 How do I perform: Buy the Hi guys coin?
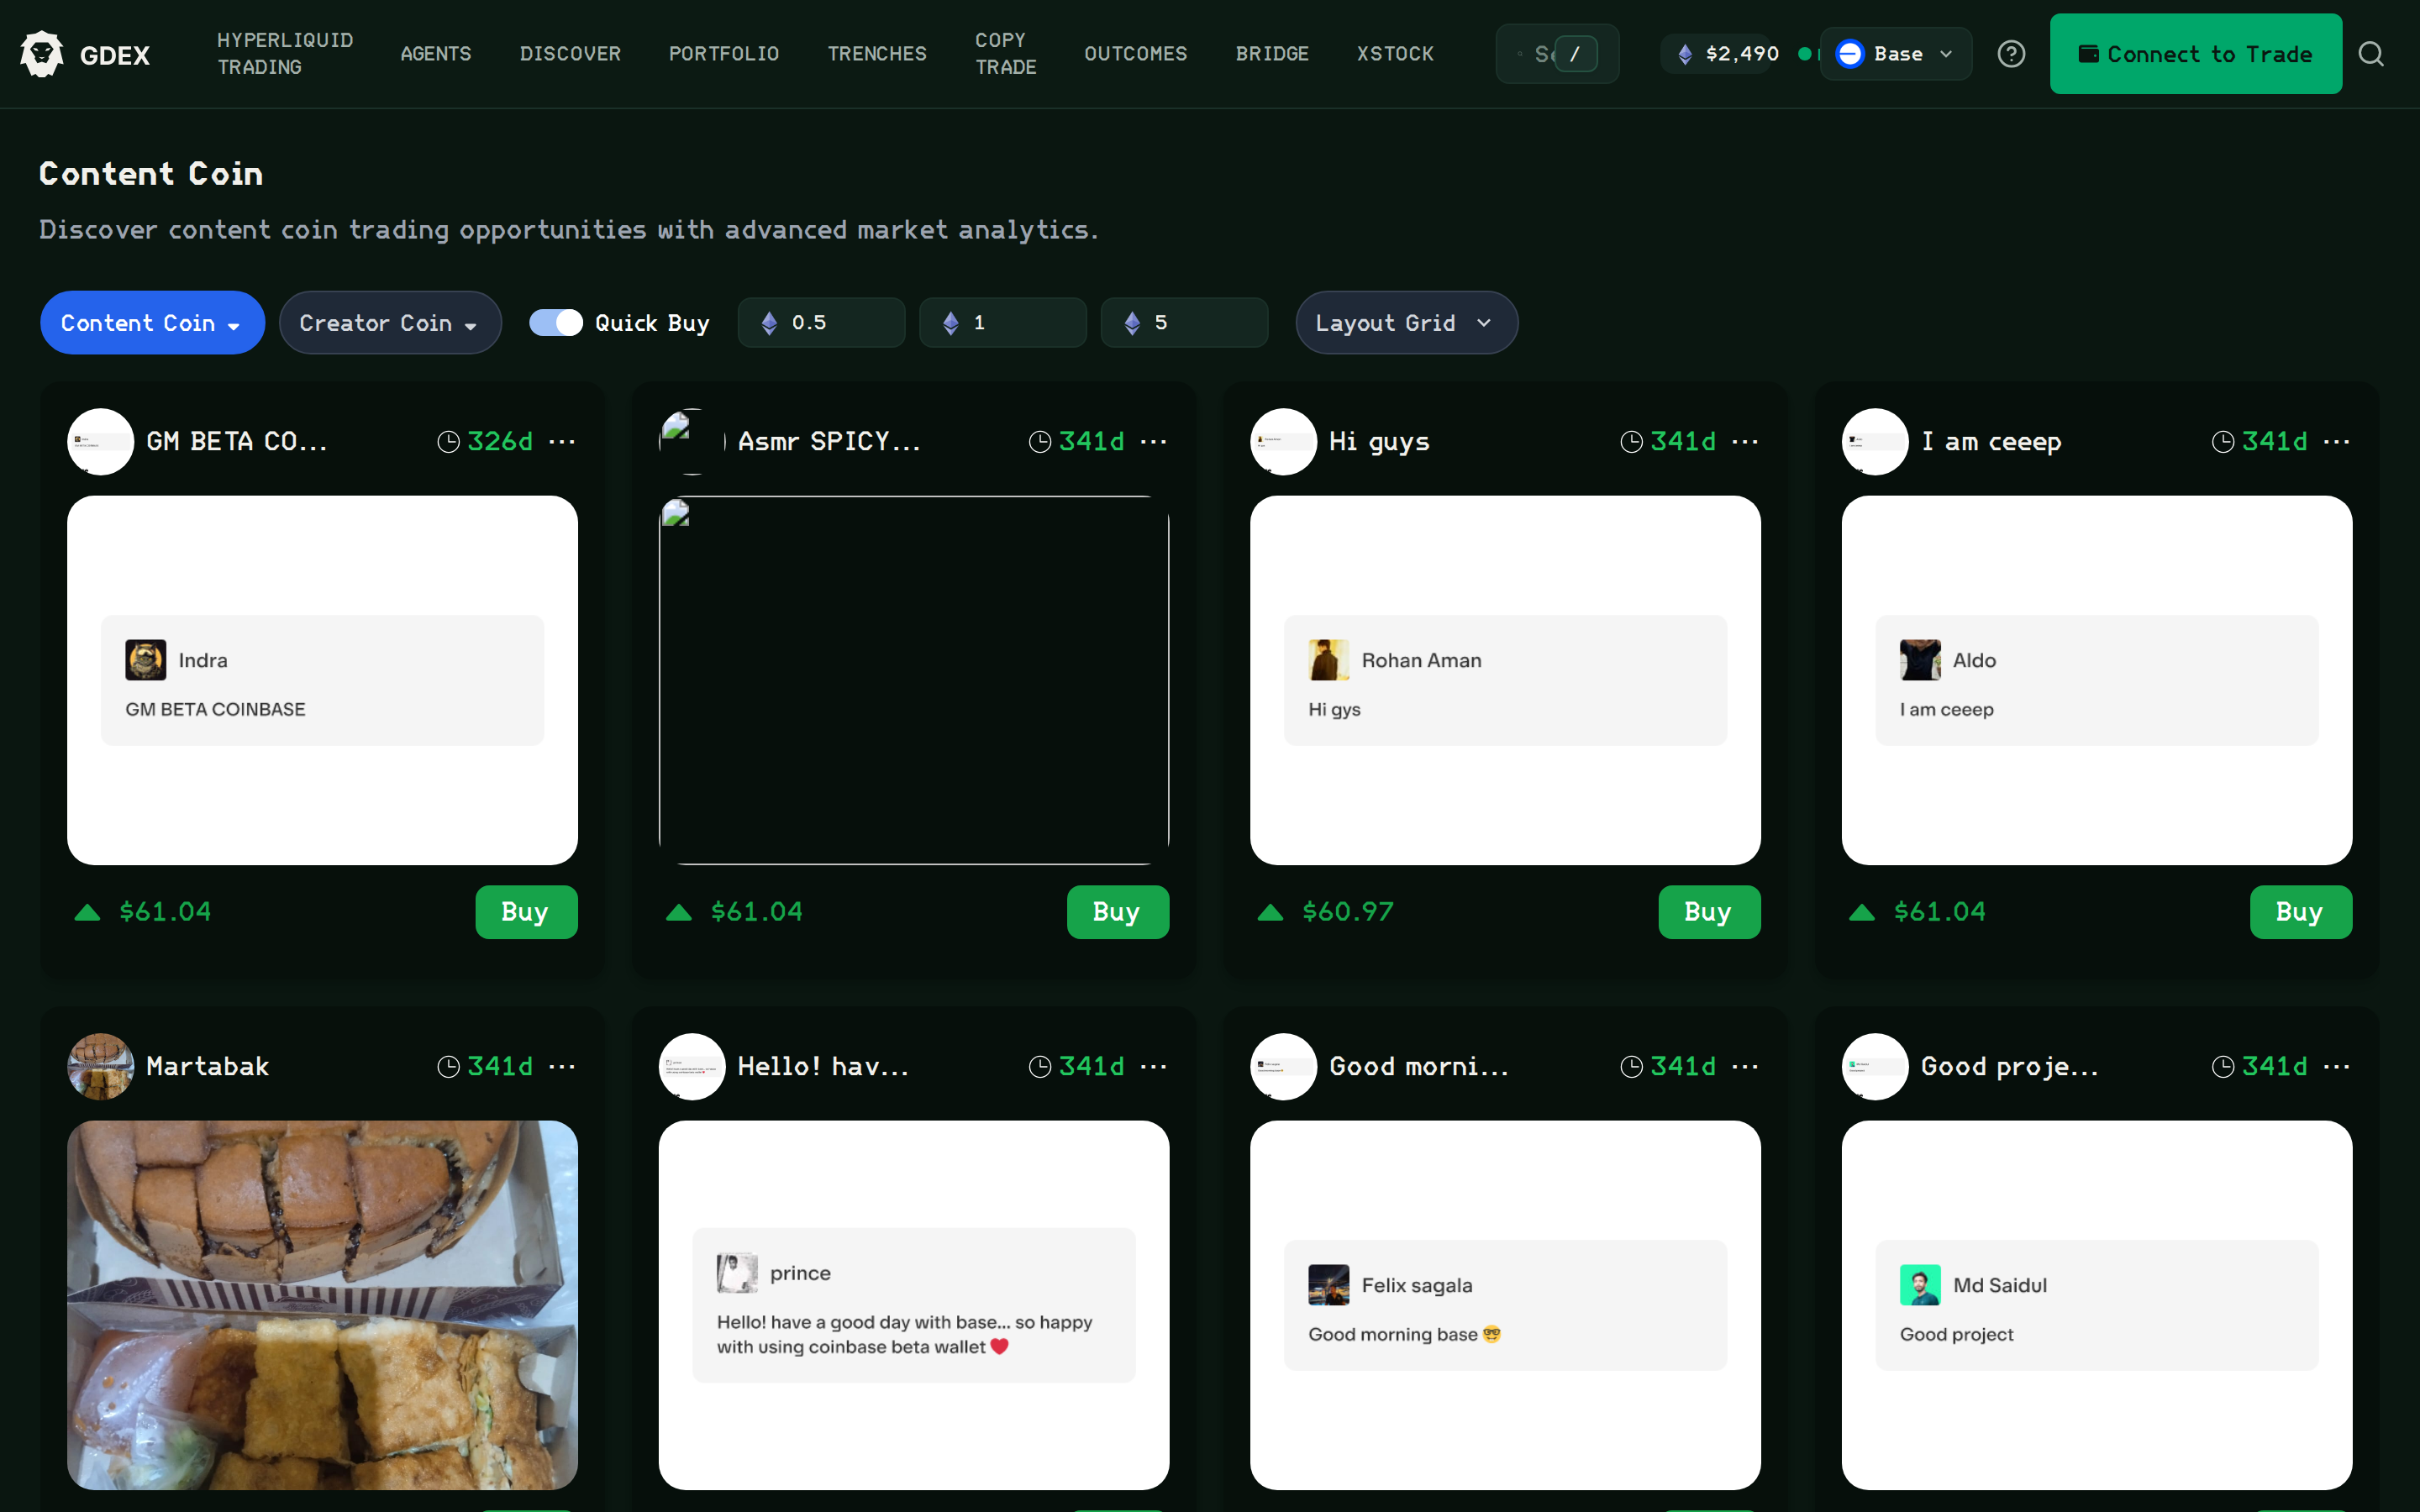1709,911
